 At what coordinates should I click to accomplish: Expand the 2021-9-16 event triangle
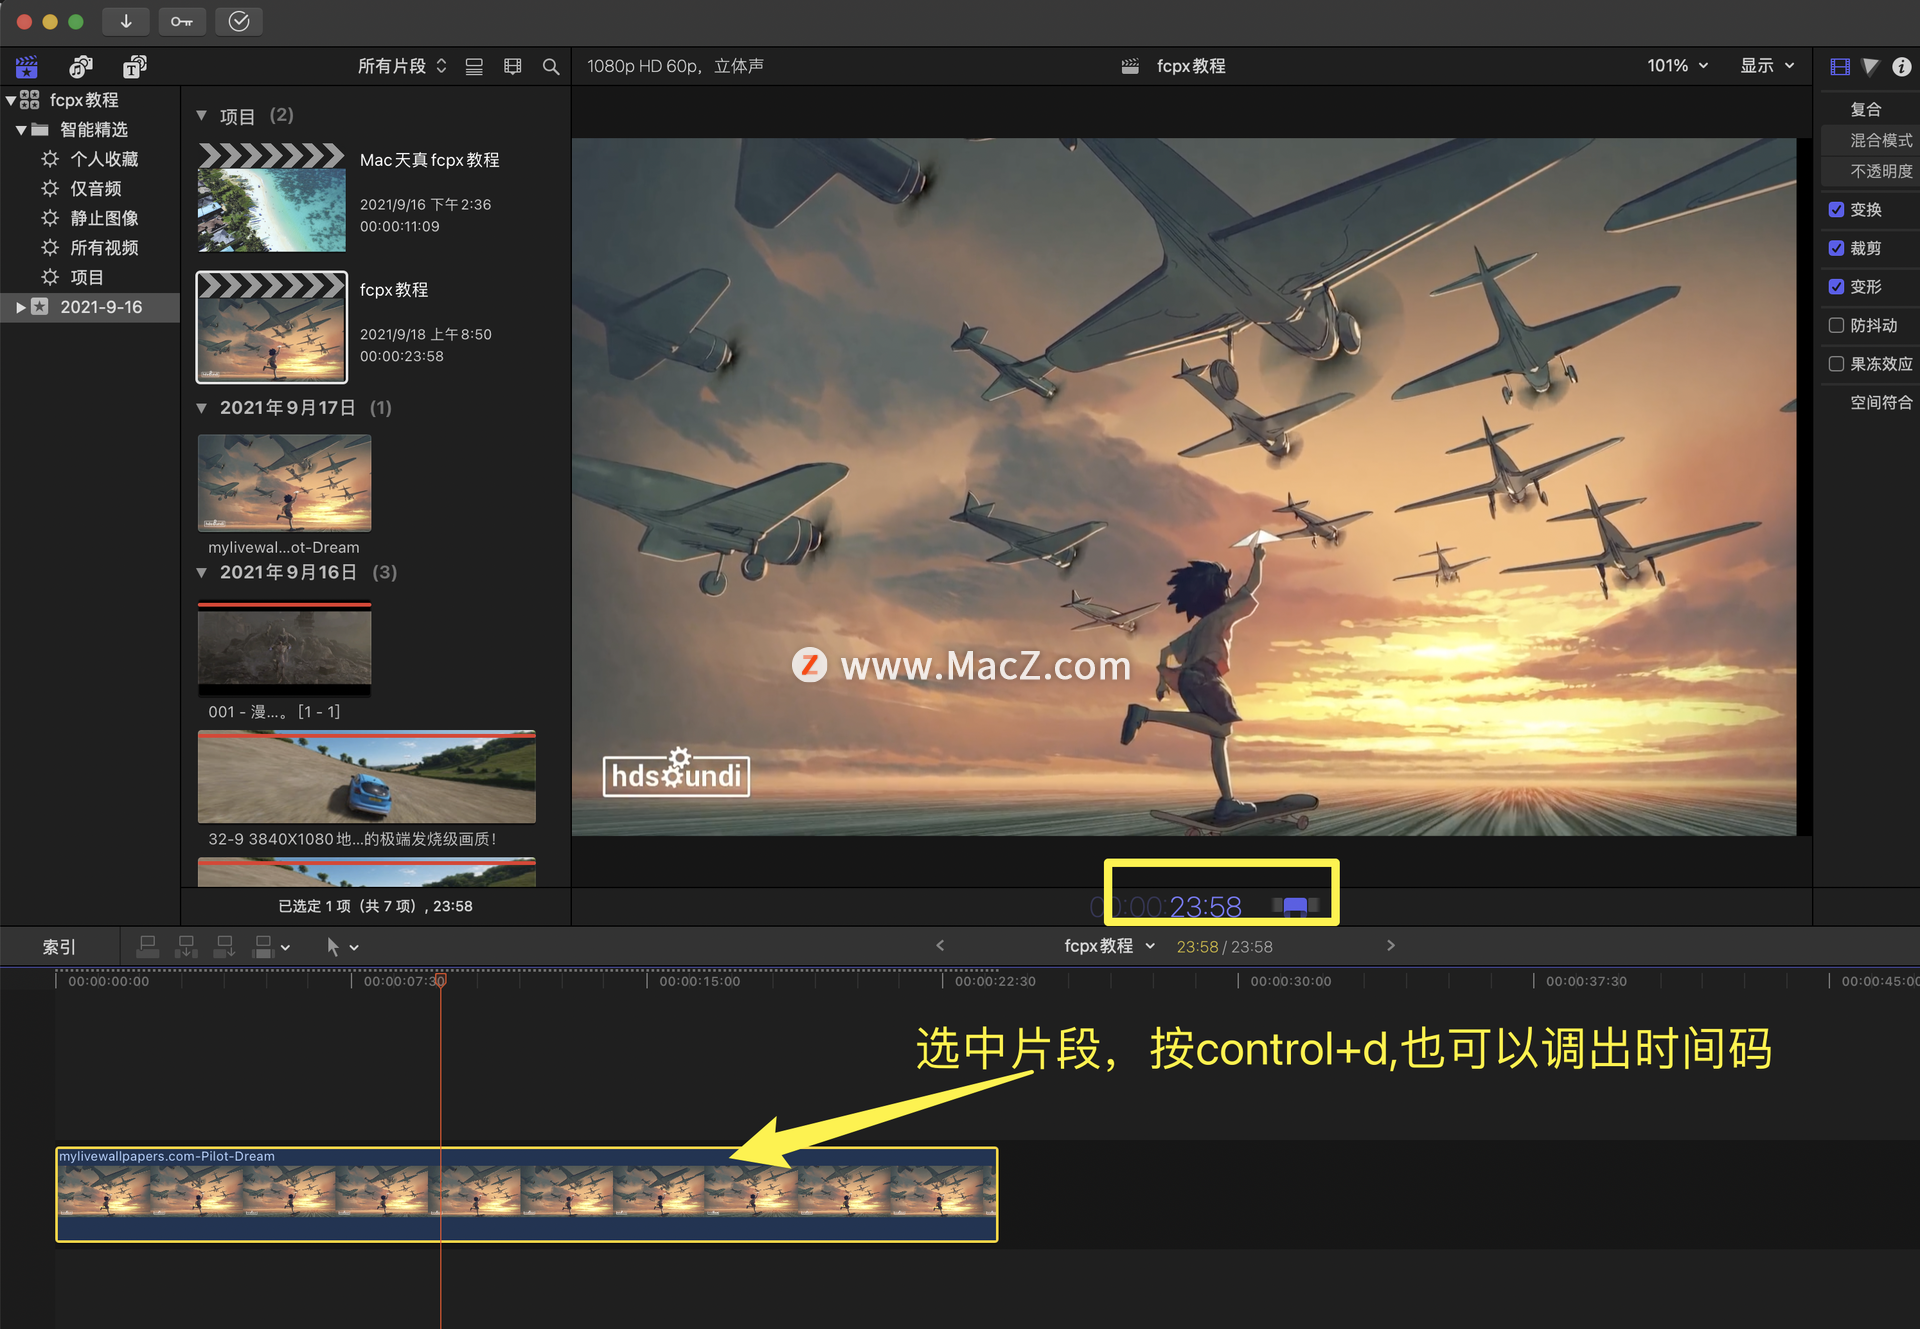click(21, 307)
